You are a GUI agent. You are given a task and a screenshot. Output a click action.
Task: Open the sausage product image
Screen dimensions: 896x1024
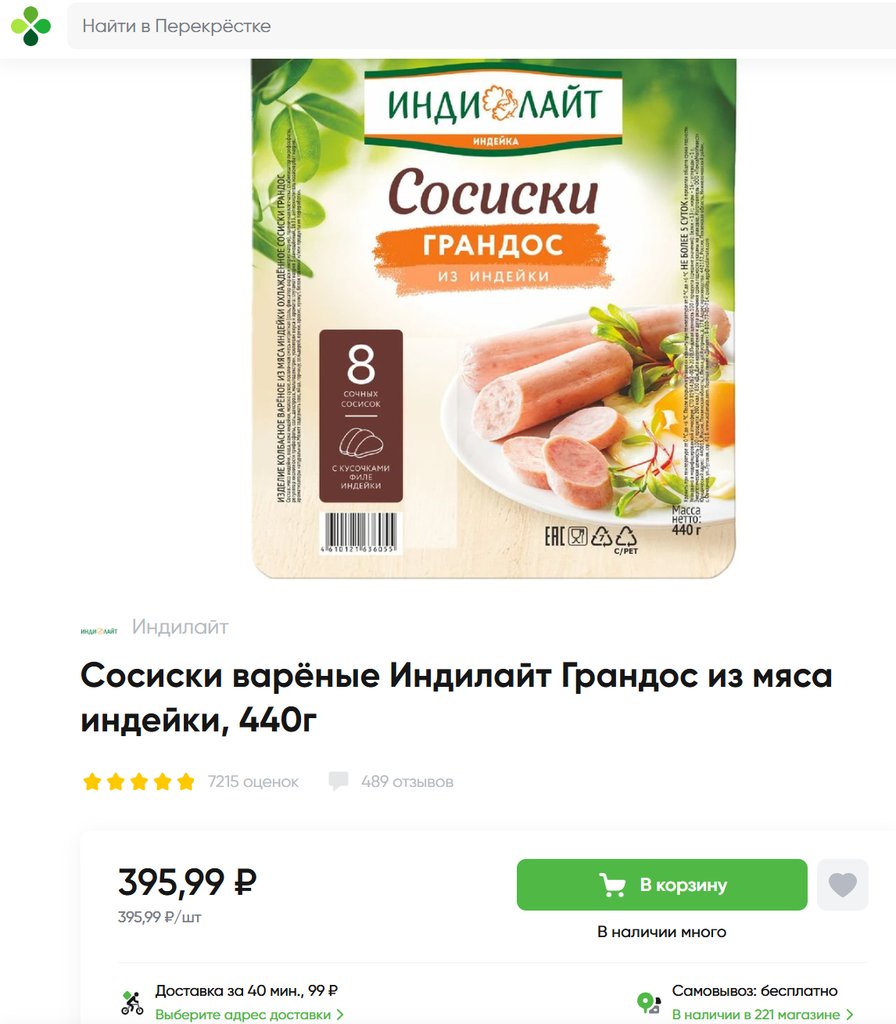tap(494, 319)
